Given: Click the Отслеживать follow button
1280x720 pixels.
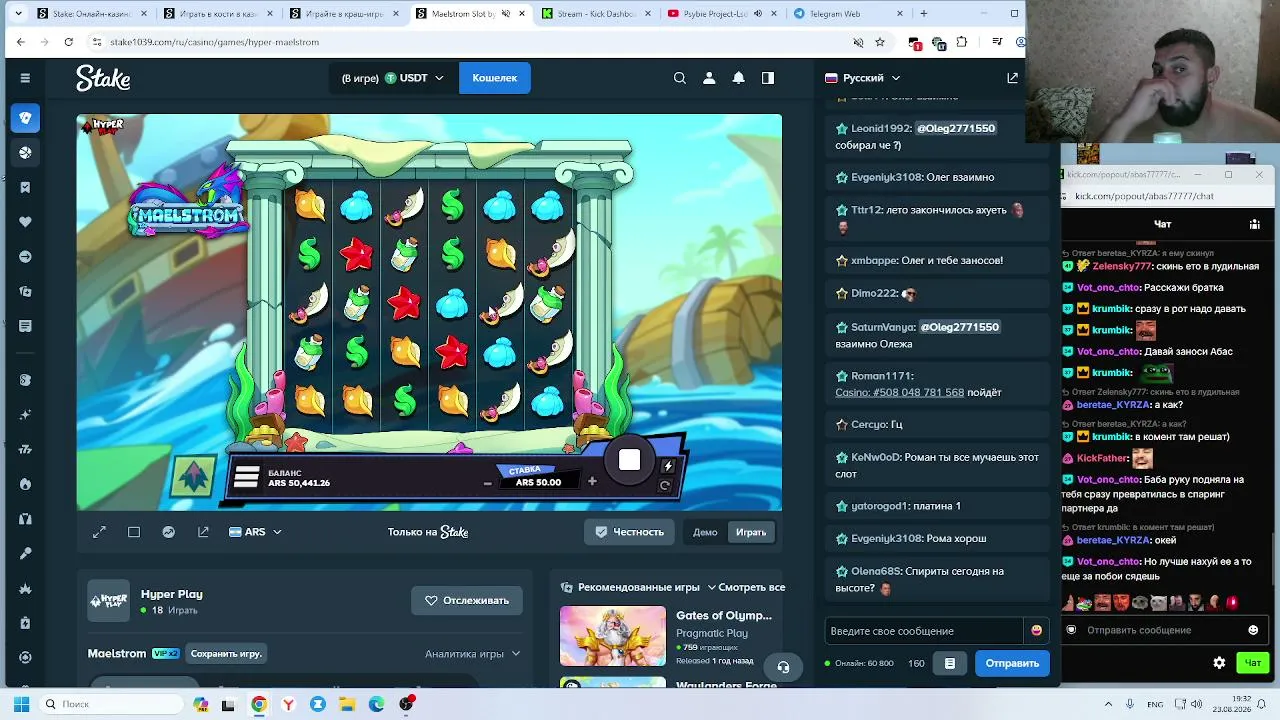Looking at the screenshot, I should [x=467, y=600].
